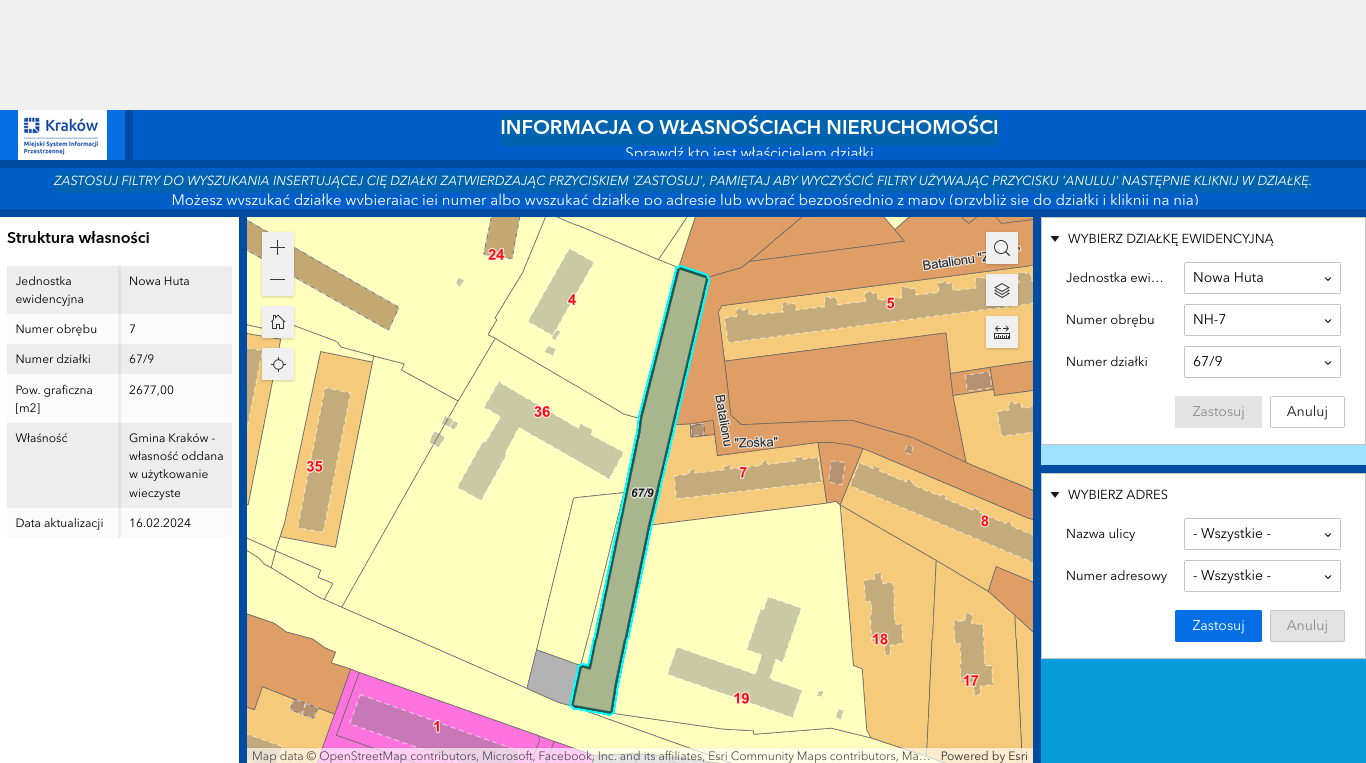Collapse the Wybierz adres section
The width and height of the screenshot is (1366, 763).
point(1054,495)
